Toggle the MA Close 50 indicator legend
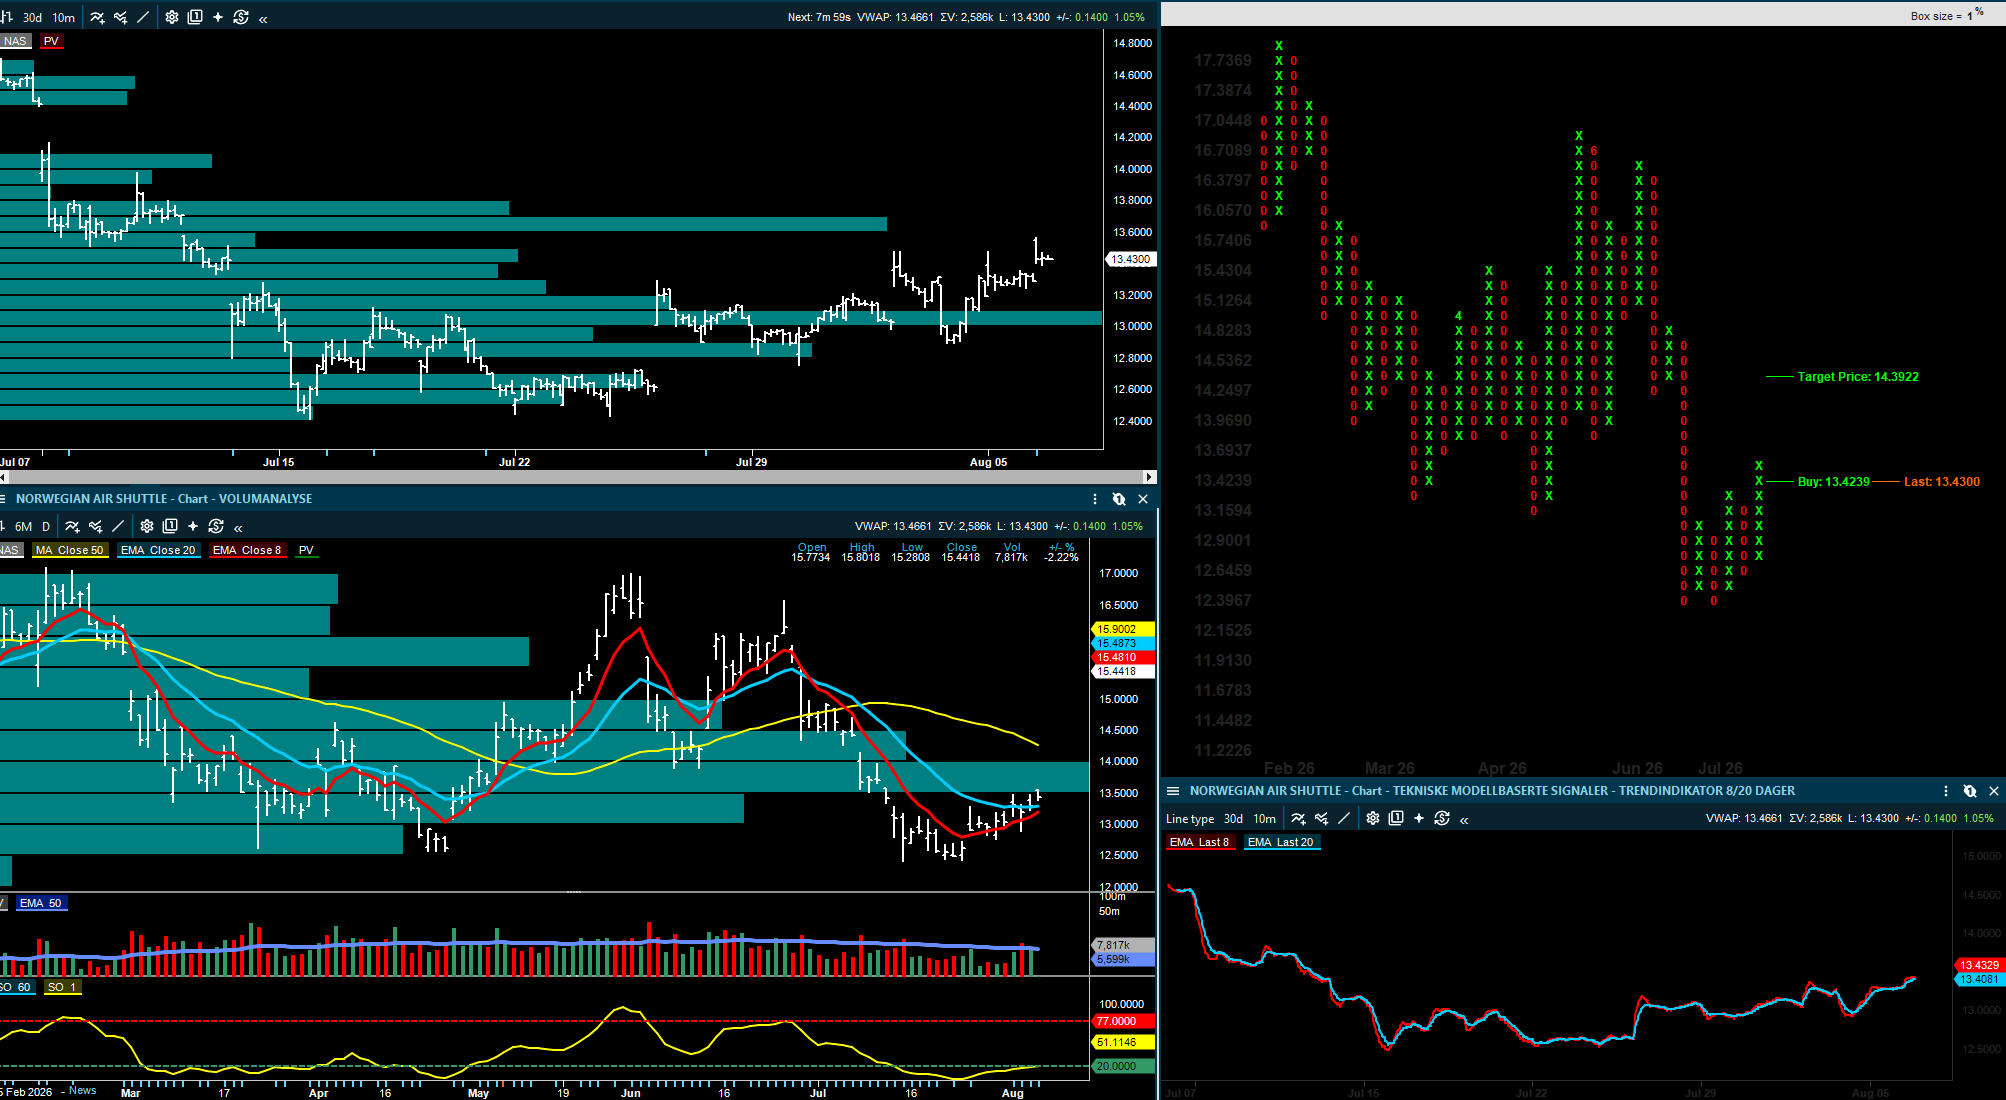Viewport: 2006px width, 1100px height. (70, 550)
